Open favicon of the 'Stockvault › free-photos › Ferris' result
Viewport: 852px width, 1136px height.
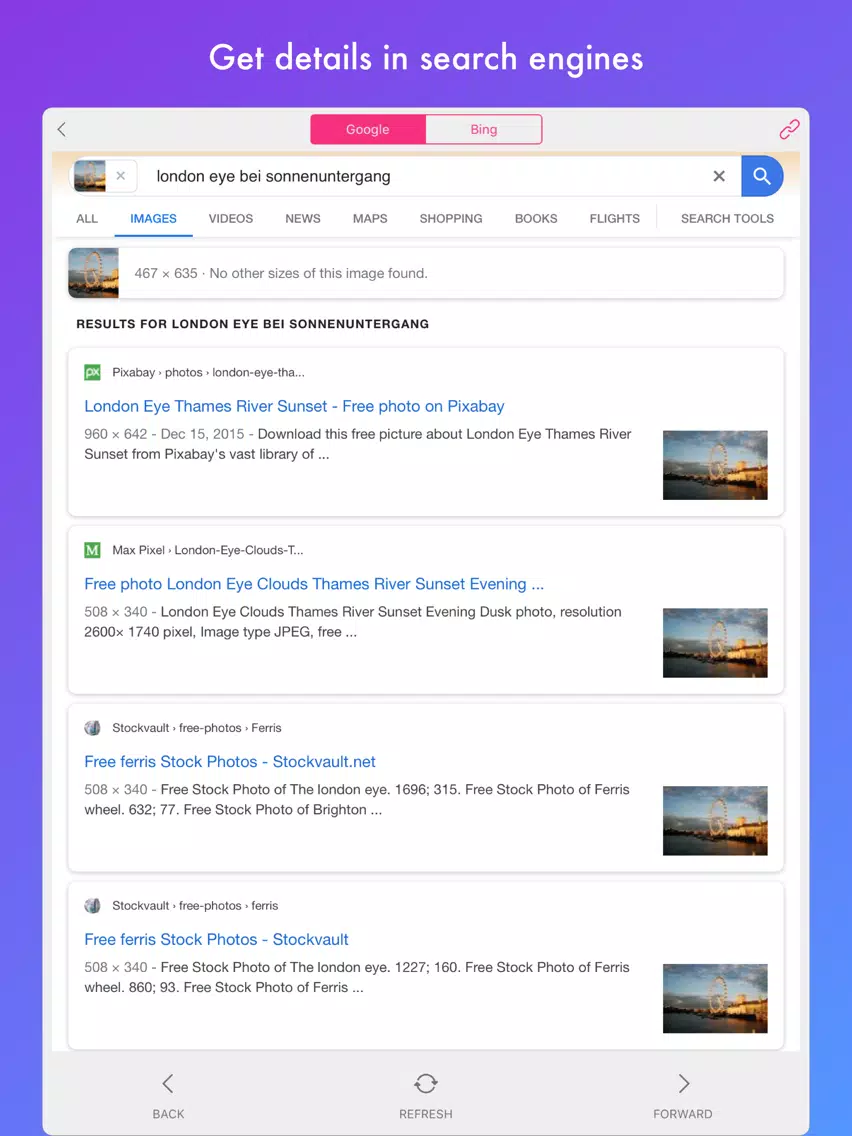93,727
